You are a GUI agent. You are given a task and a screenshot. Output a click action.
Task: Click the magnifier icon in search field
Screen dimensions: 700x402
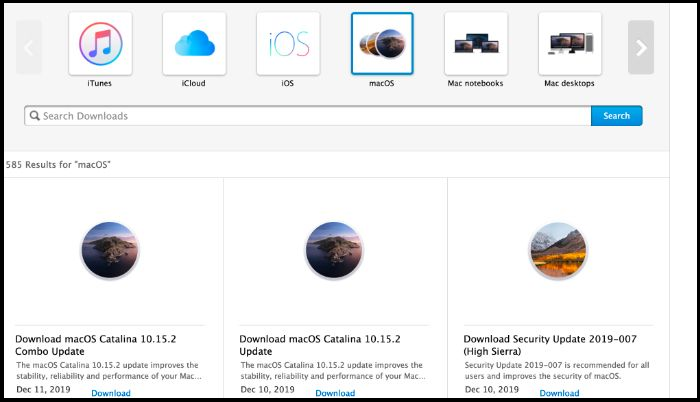point(34,116)
